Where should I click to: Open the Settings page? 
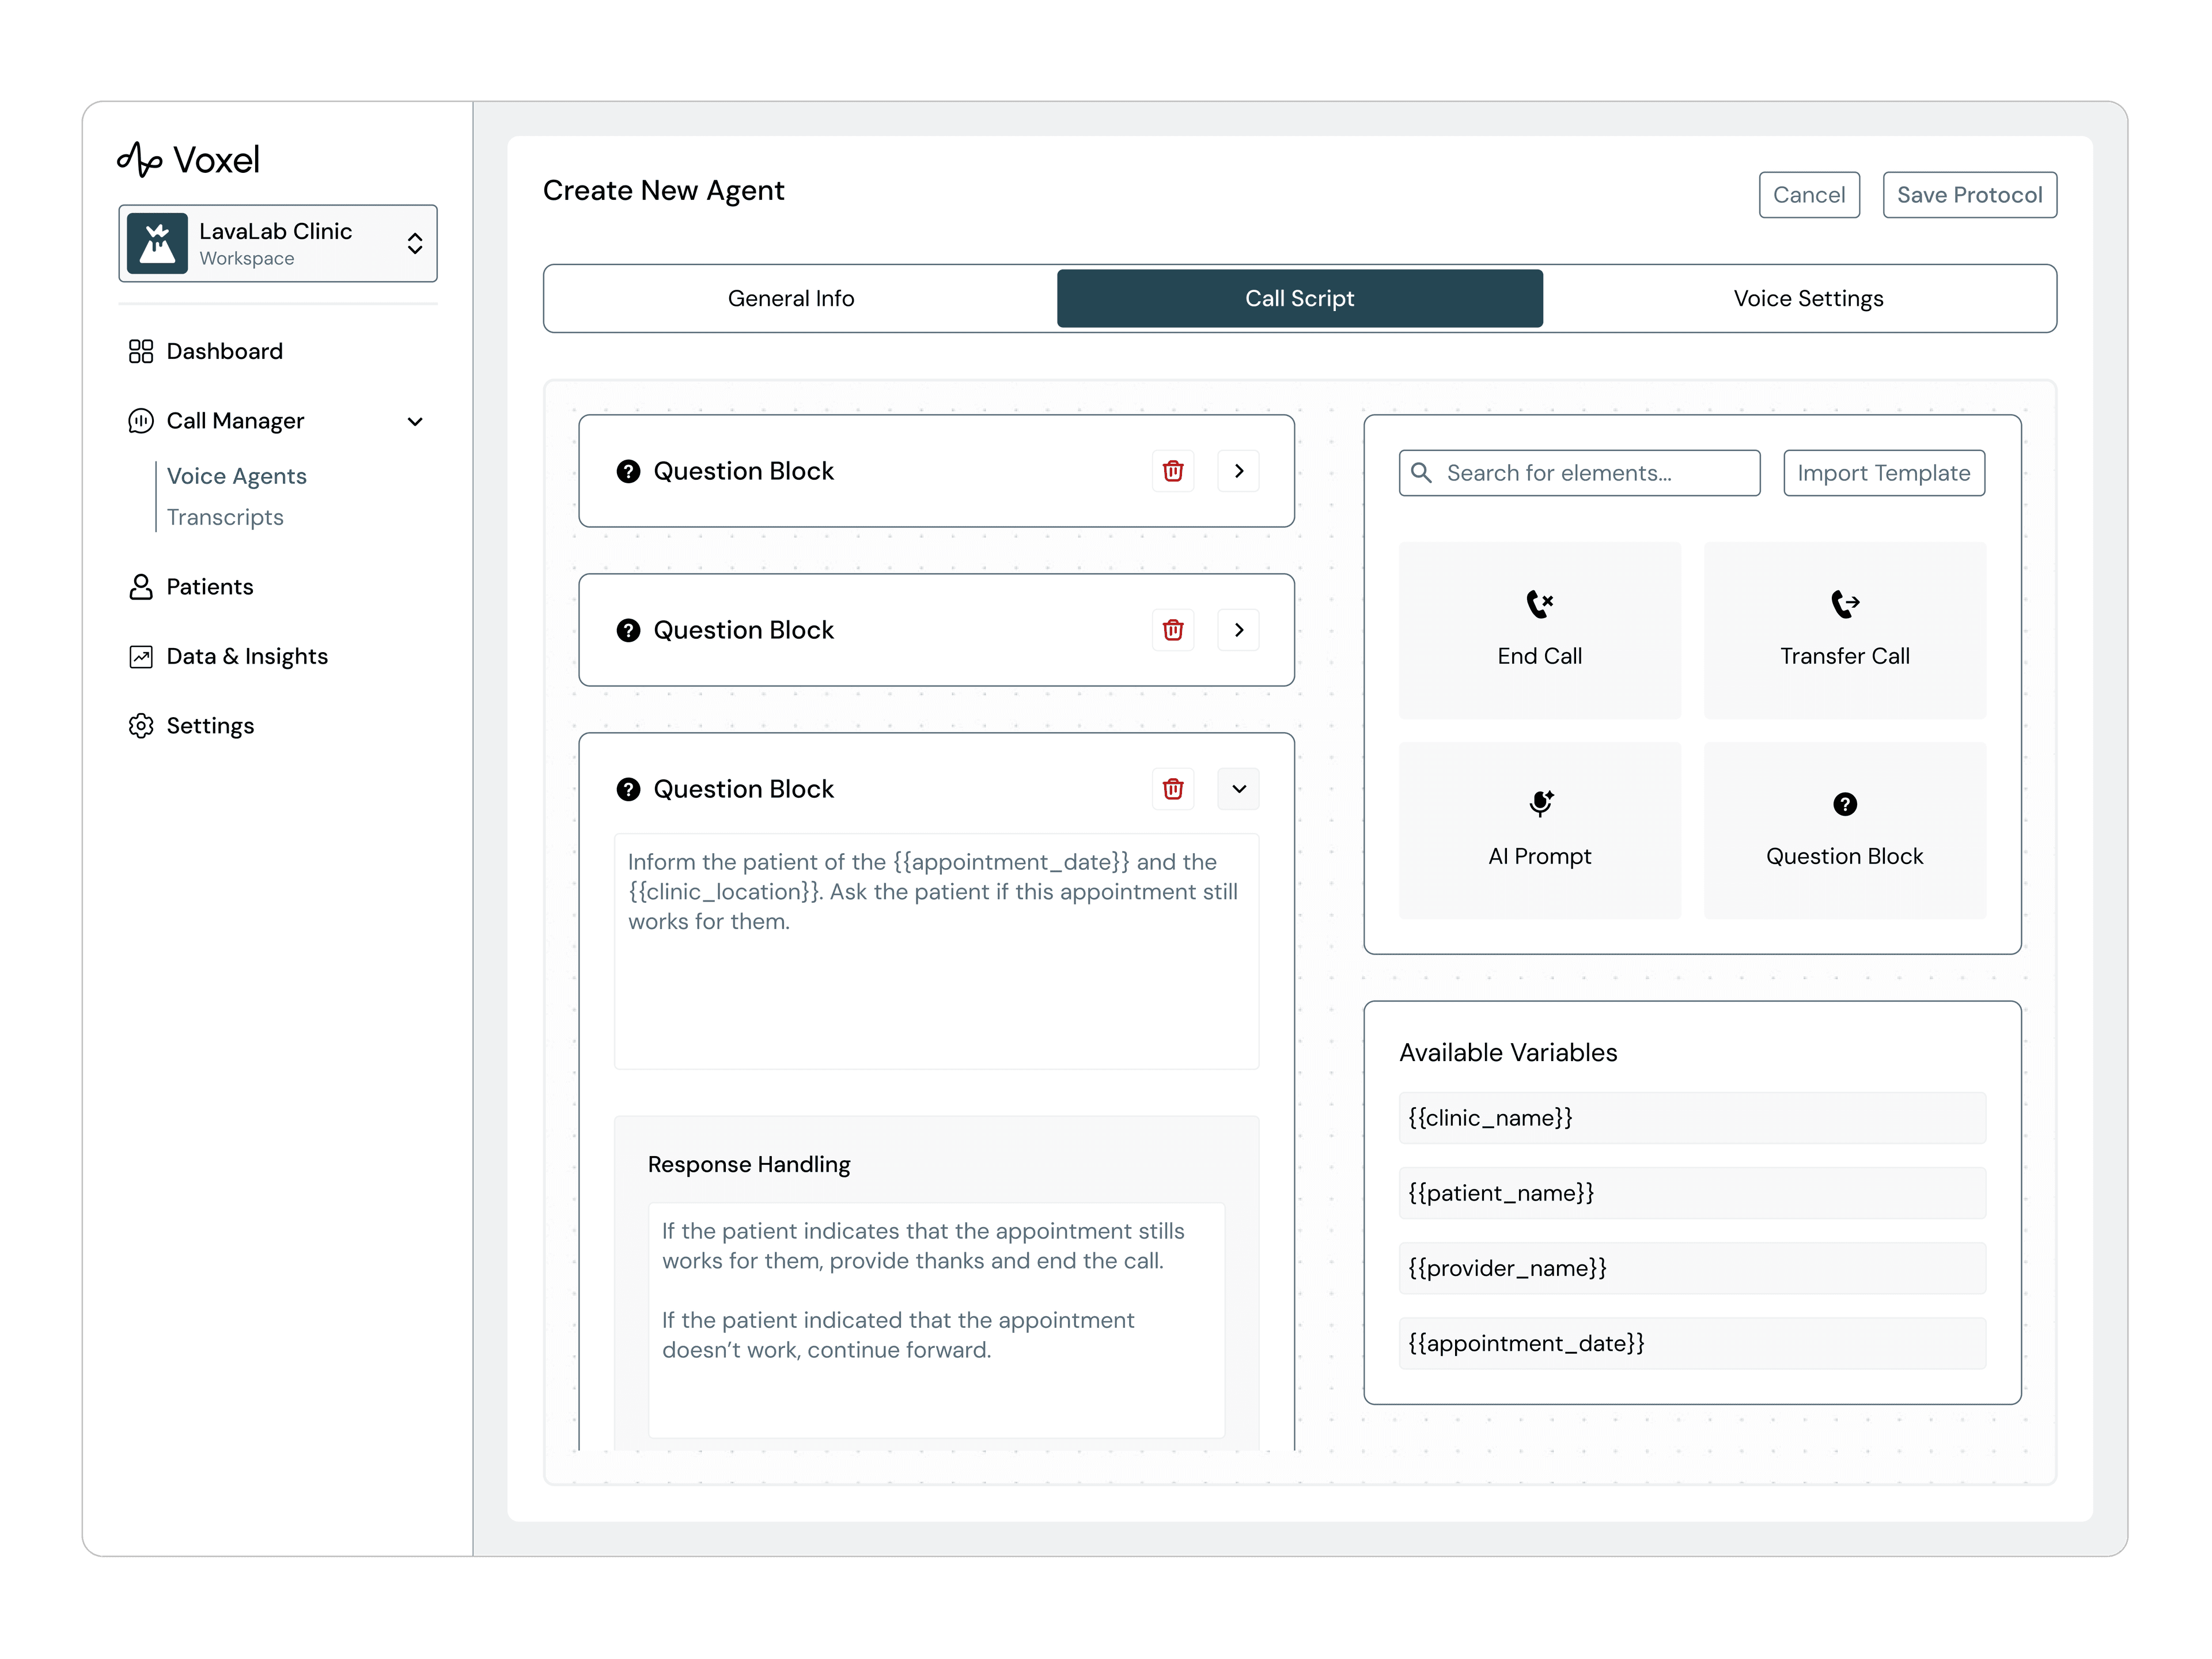(x=210, y=726)
